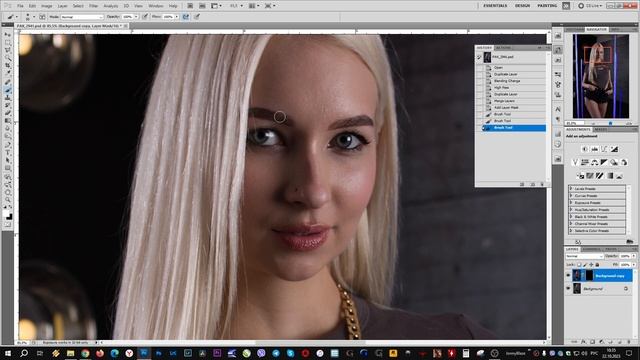The width and height of the screenshot is (640, 360).
Task: Toggle history brush source for the snapshot
Action: [x=479, y=57]
